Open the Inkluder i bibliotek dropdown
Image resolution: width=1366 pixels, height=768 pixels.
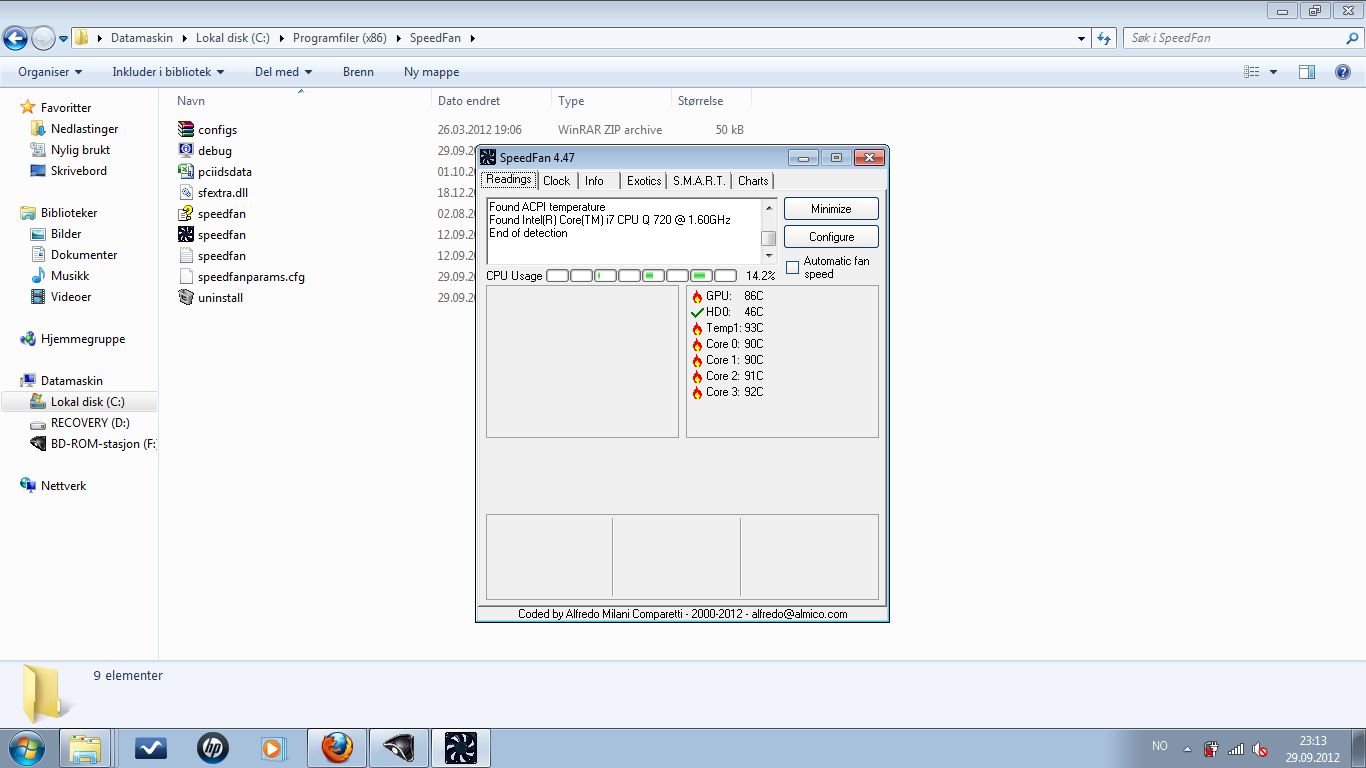[168, 72]
